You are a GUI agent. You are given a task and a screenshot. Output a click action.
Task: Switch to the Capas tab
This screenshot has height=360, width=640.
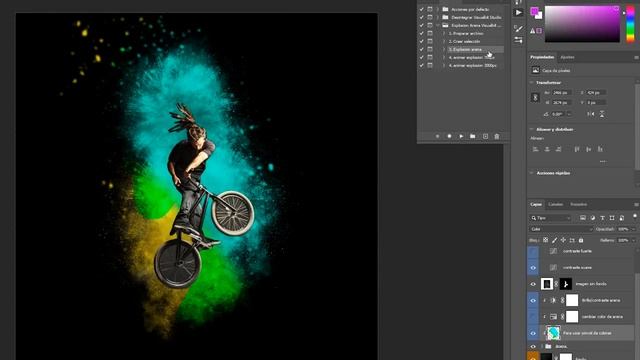point(536,204)
